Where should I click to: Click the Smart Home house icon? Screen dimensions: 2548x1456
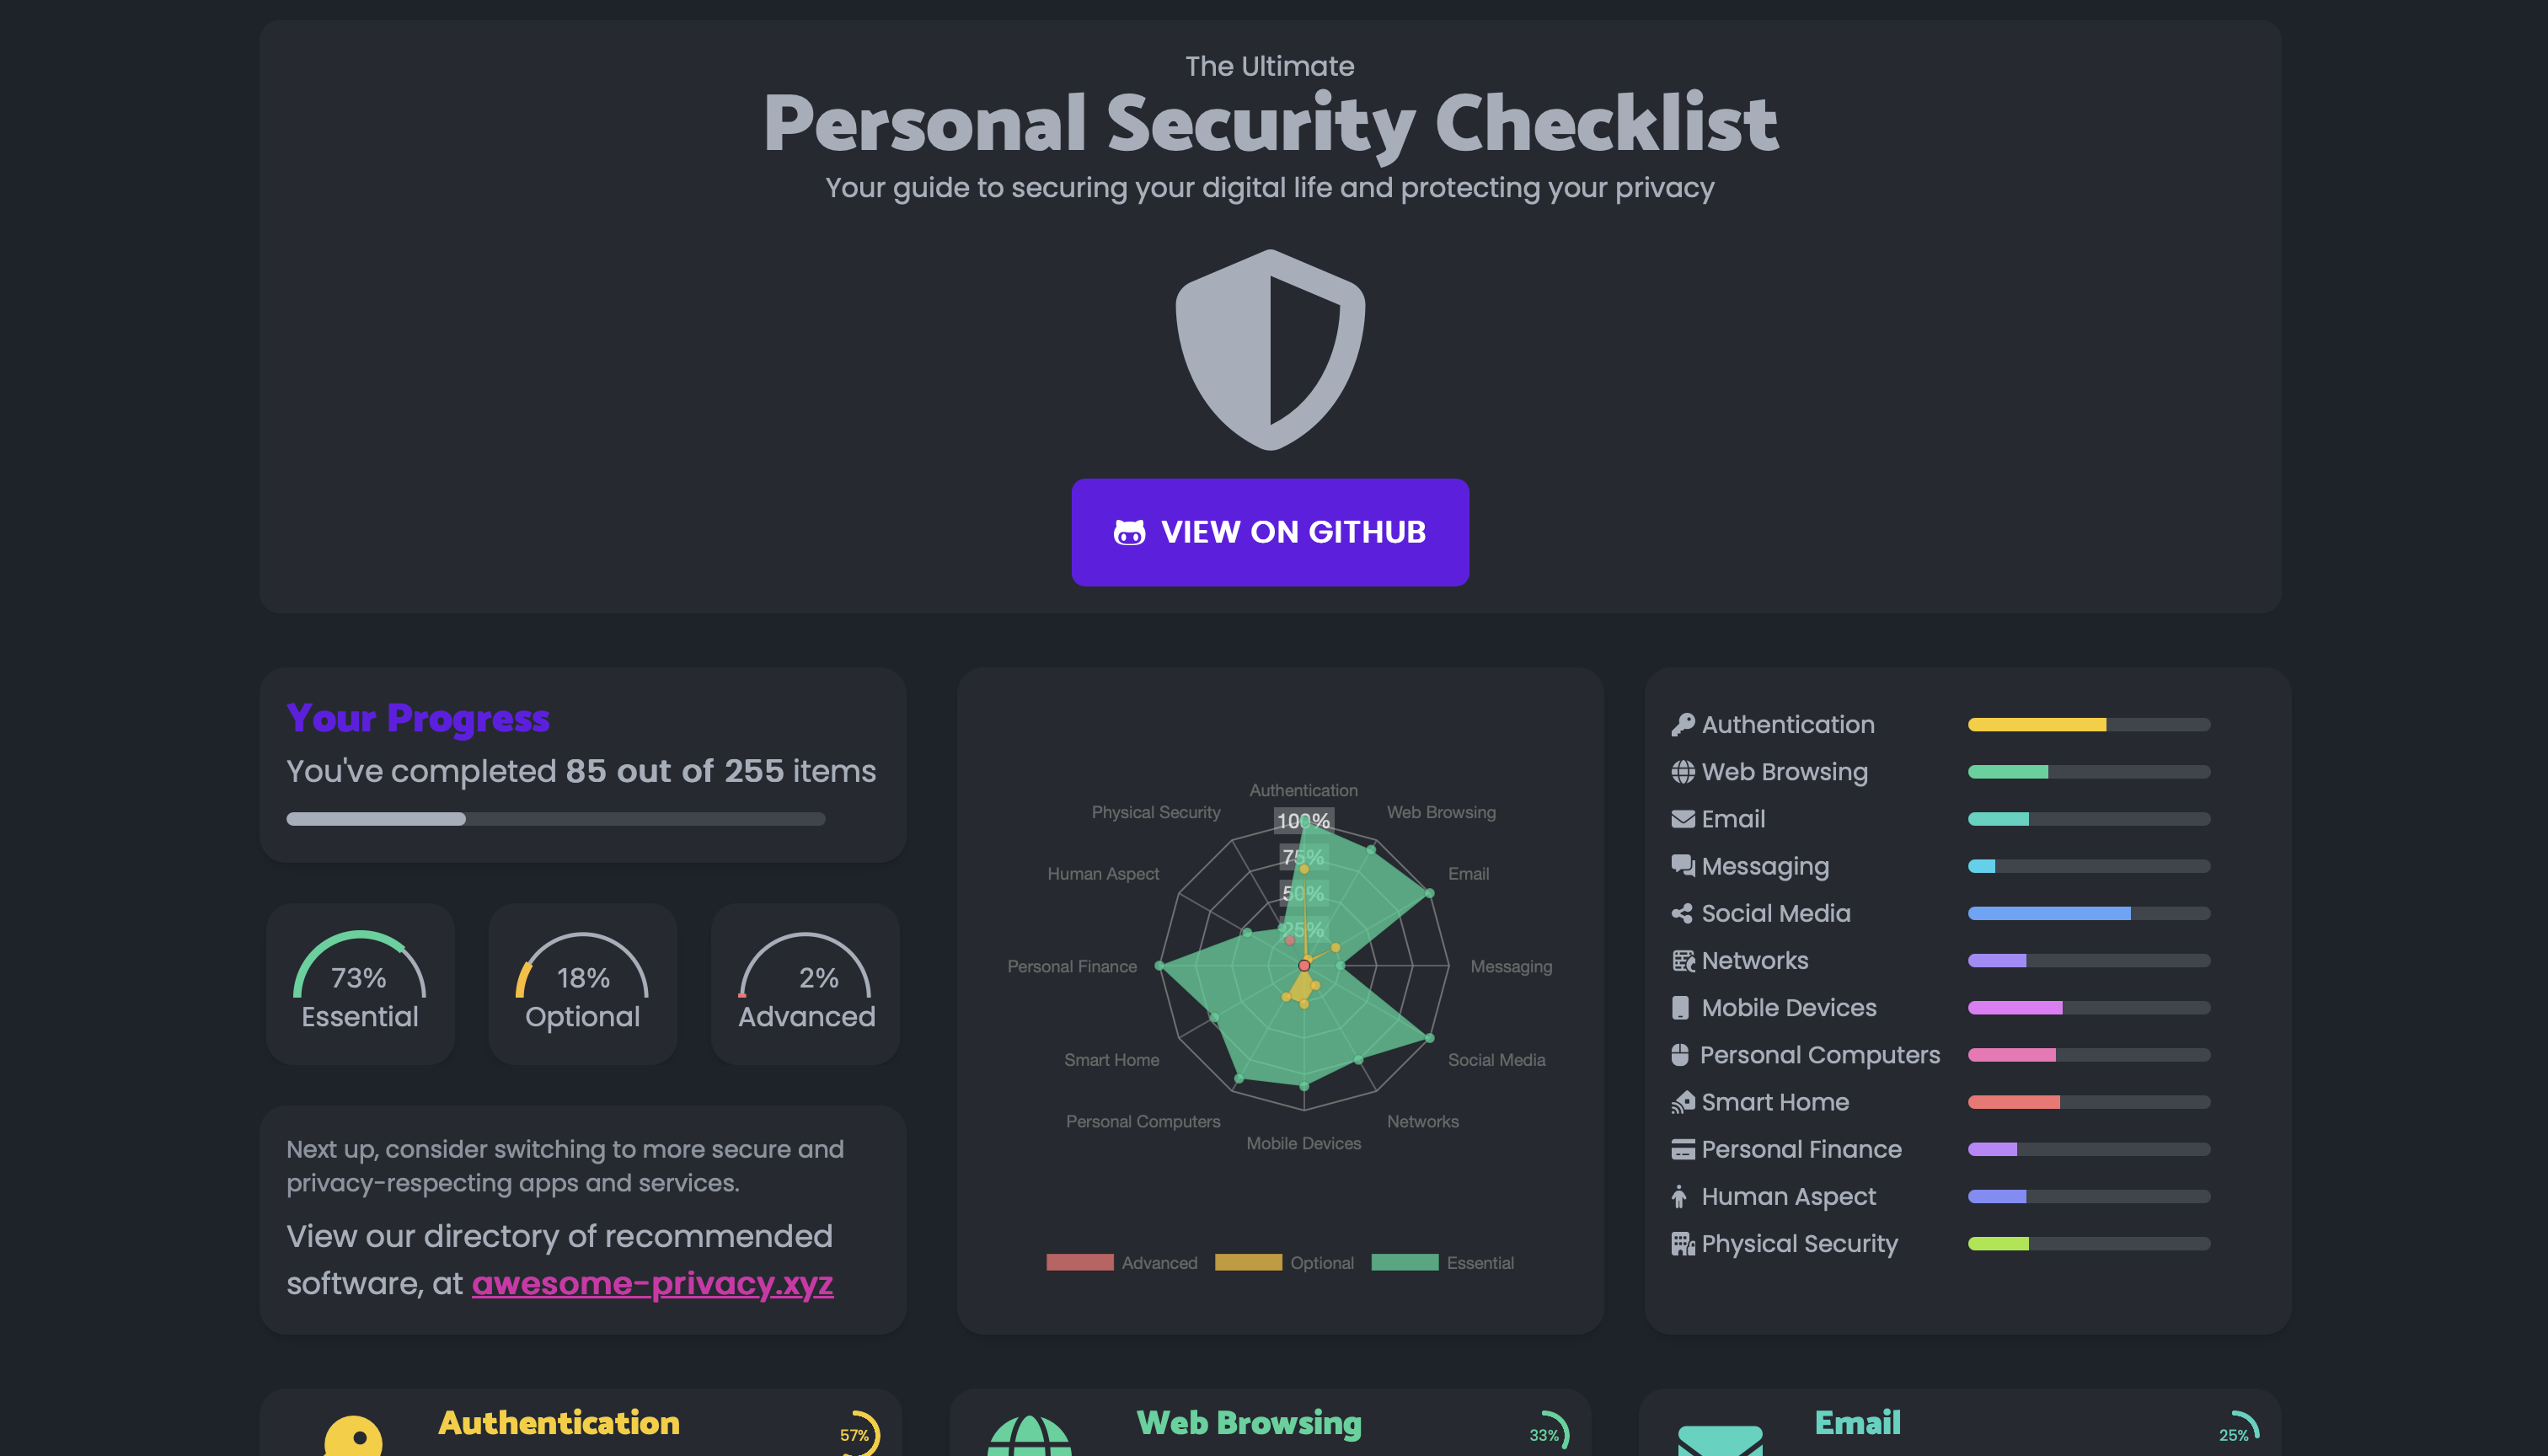click(1682, 1102)
